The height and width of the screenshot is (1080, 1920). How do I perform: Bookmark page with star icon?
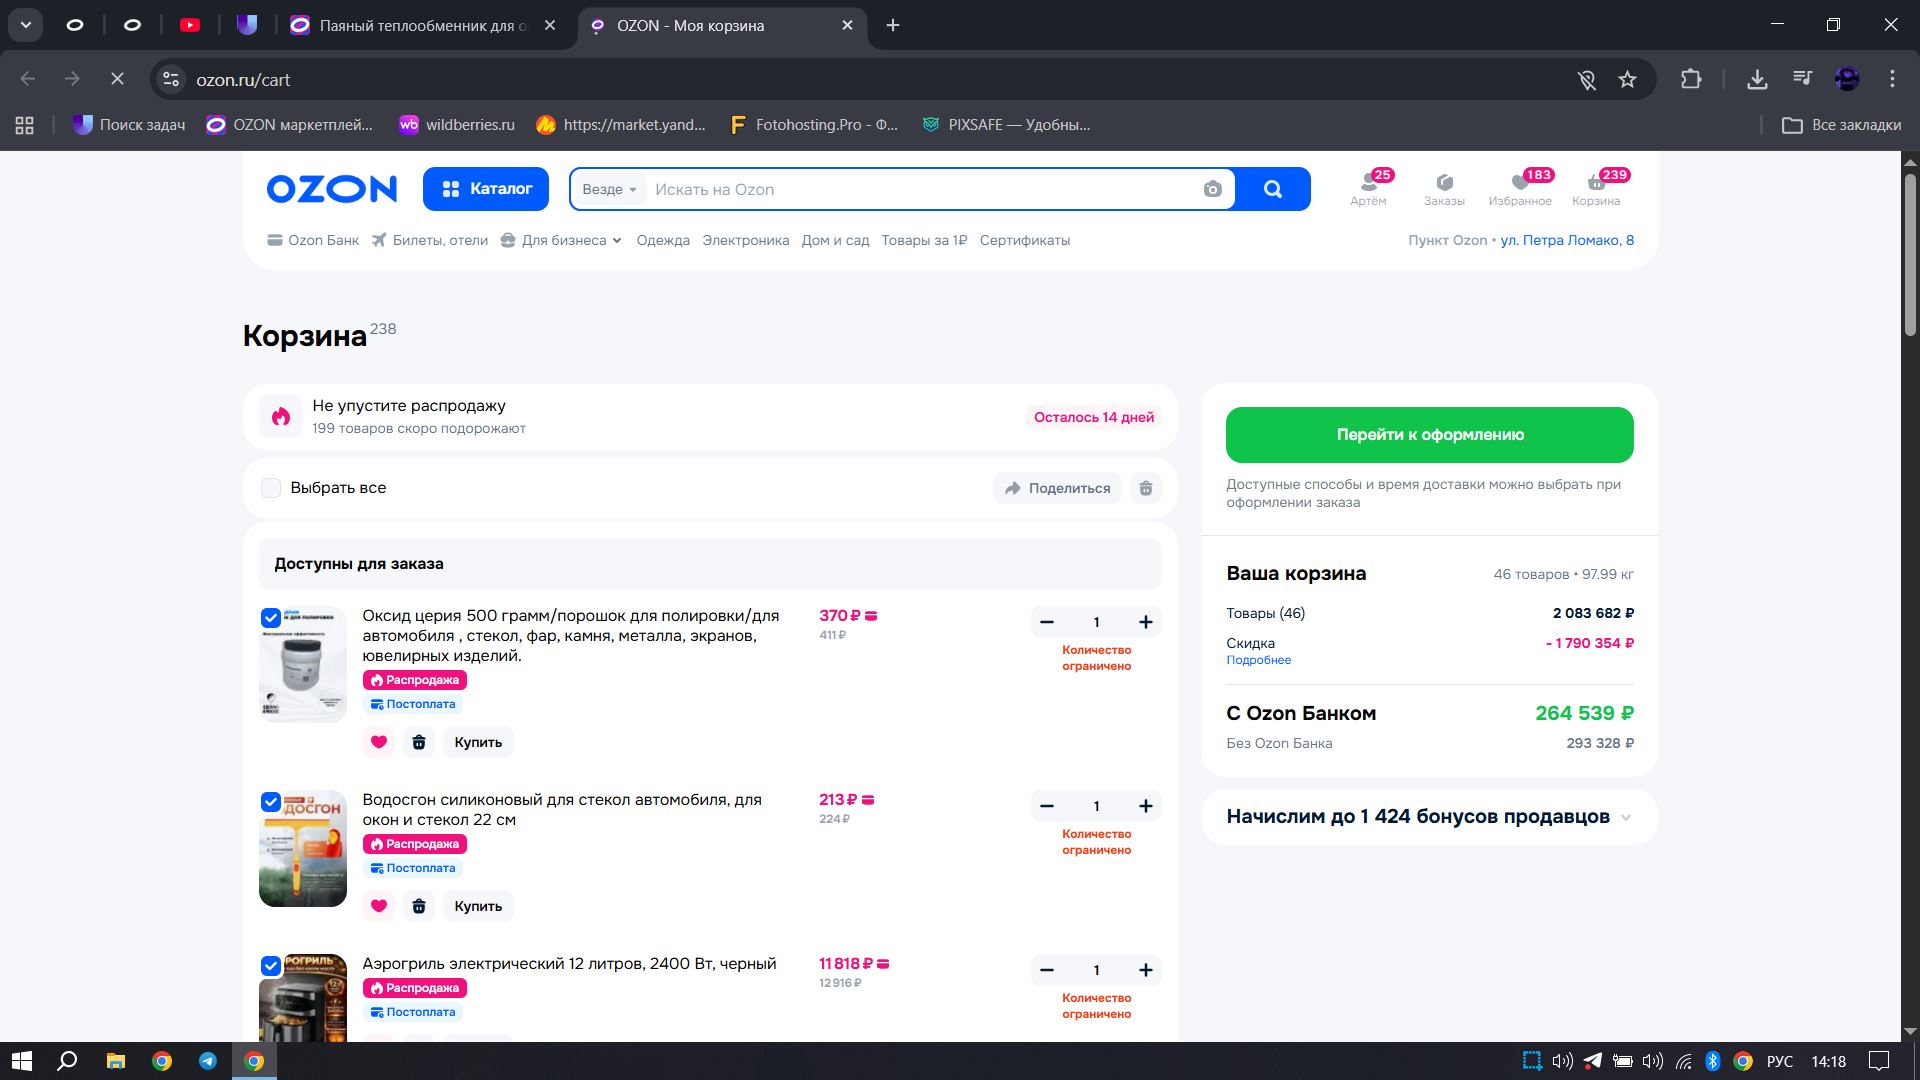1627,80
